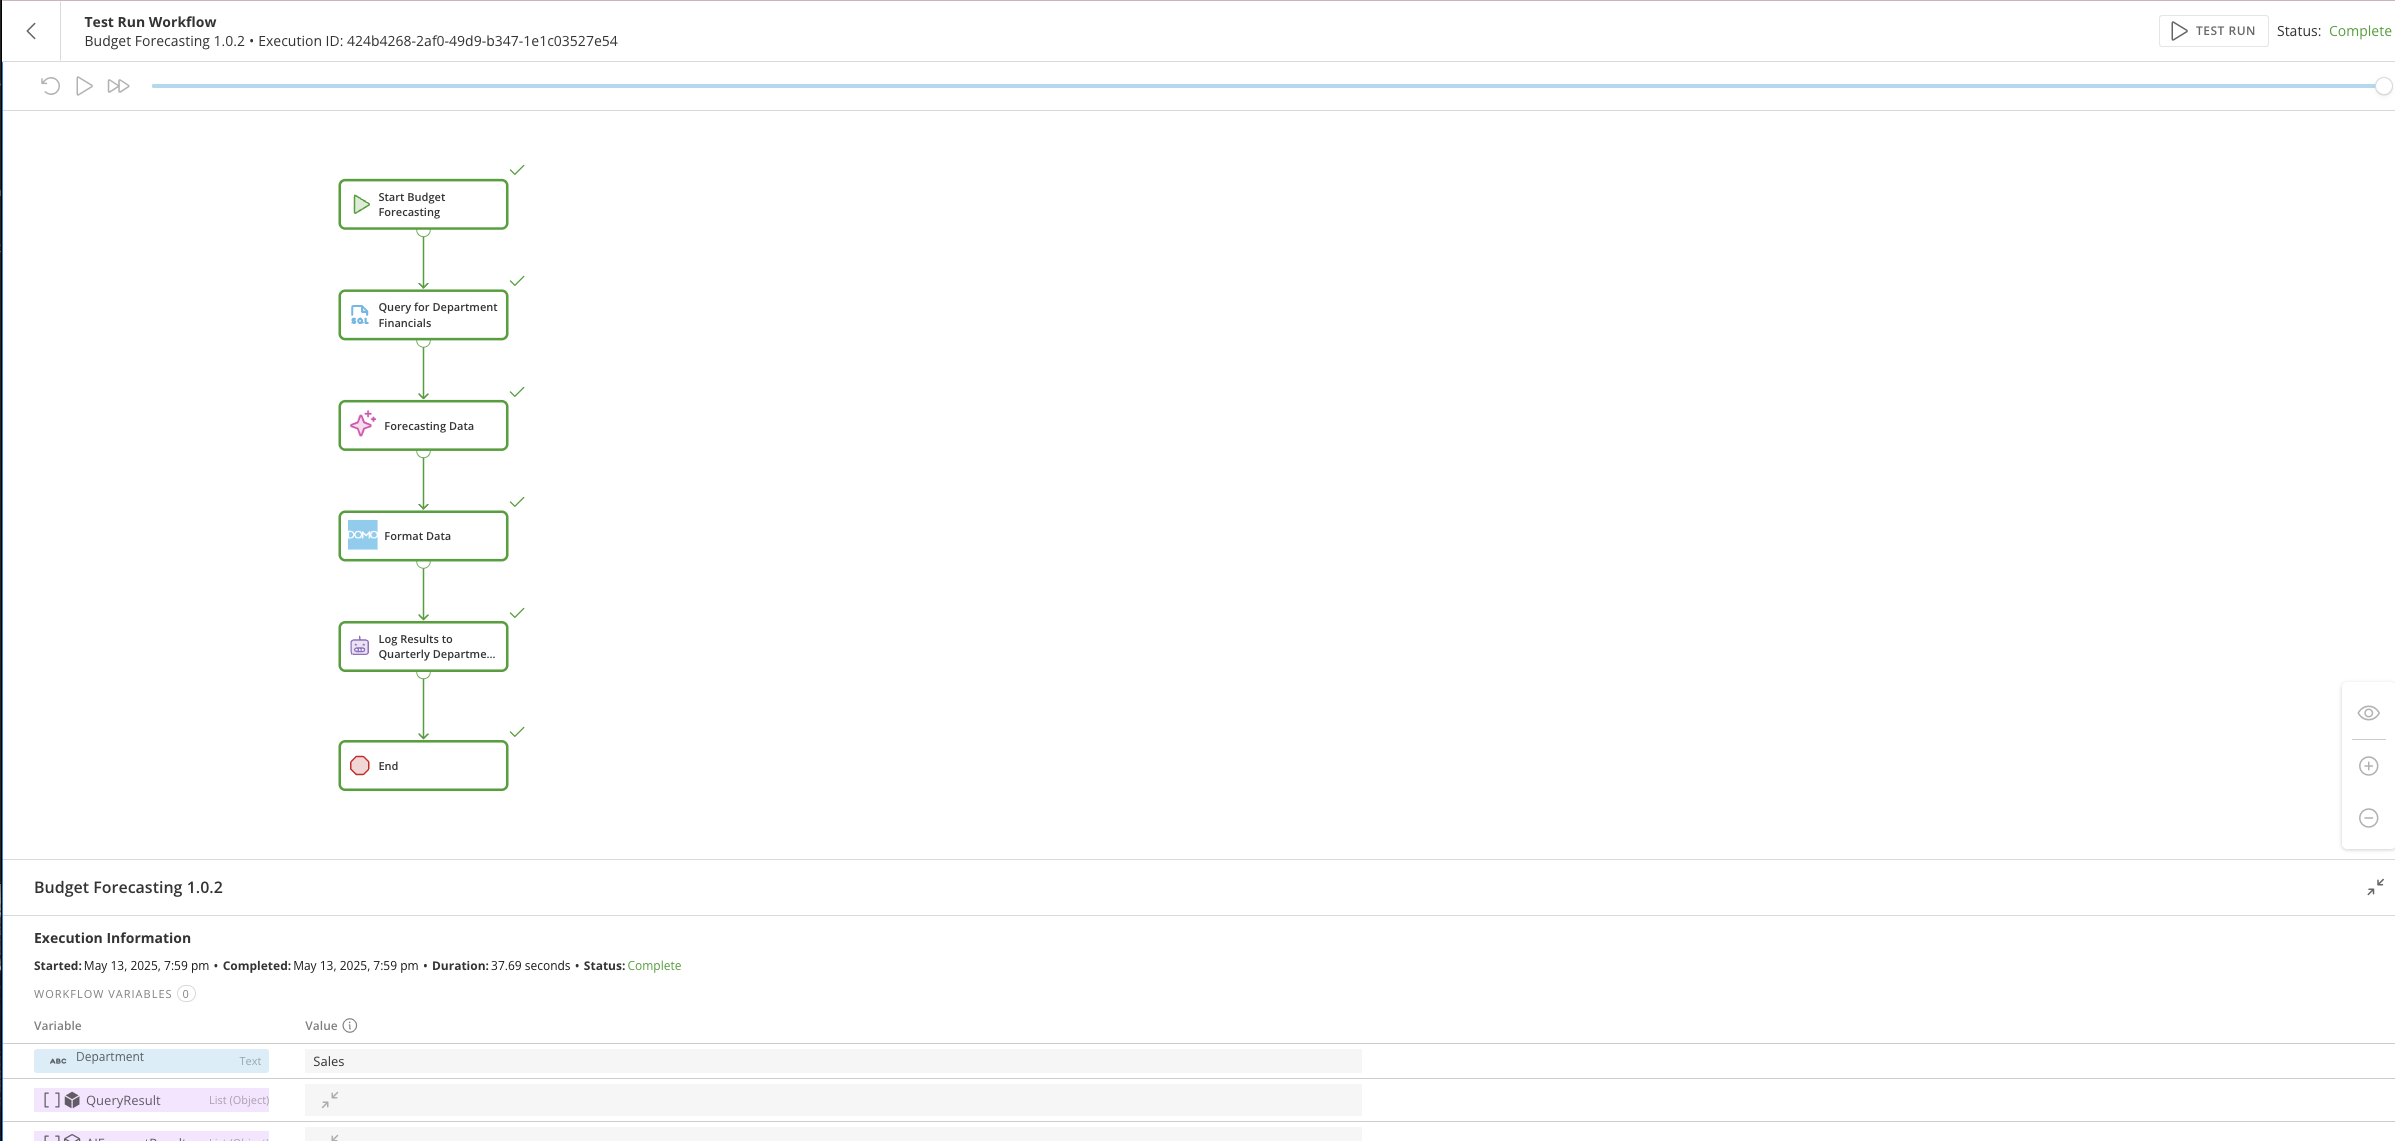Click the green checkmark beside the End node
This screenshot has height=1141, width=2395.
tap(518, 731)
